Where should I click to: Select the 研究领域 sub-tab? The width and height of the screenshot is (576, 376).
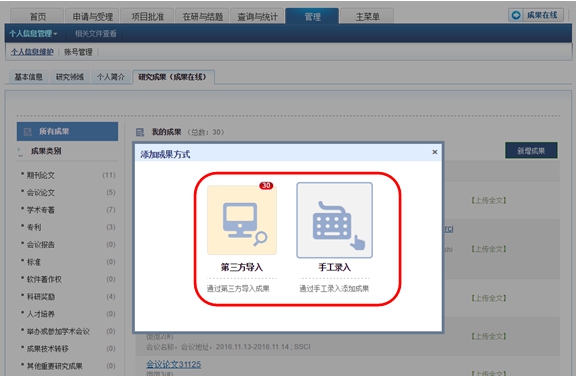coord(70,77)
